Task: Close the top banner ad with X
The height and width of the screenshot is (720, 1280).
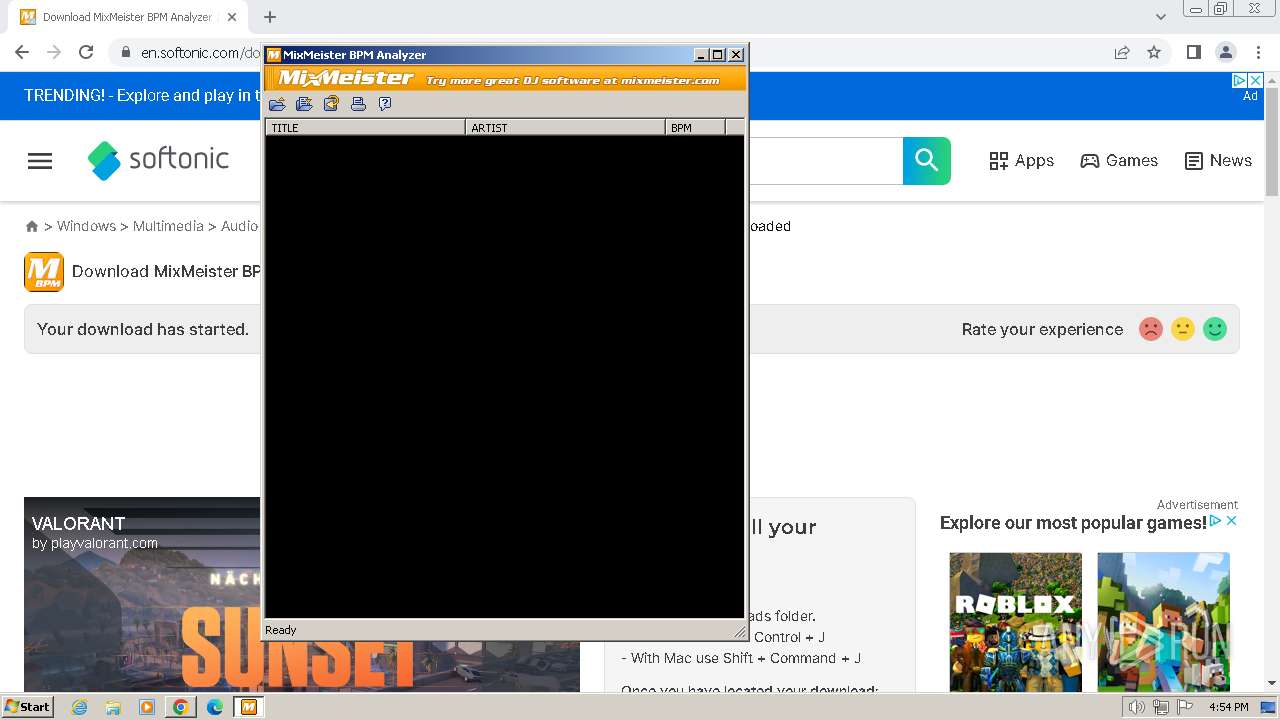Action: [1256, 80]
